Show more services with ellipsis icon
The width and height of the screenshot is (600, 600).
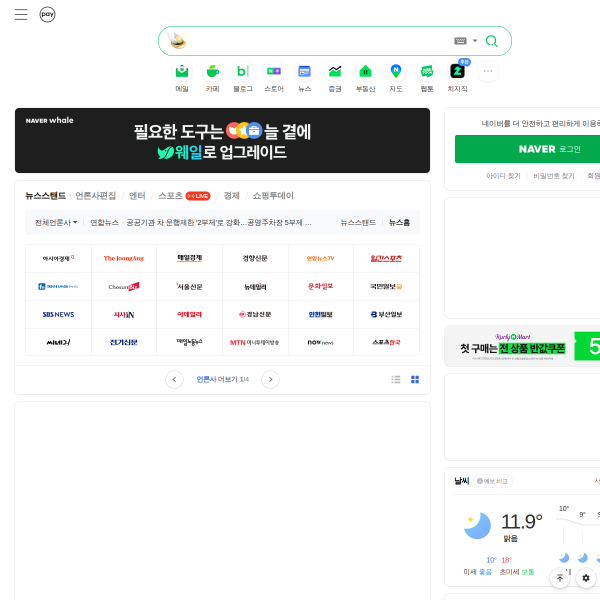click(488, 71)
